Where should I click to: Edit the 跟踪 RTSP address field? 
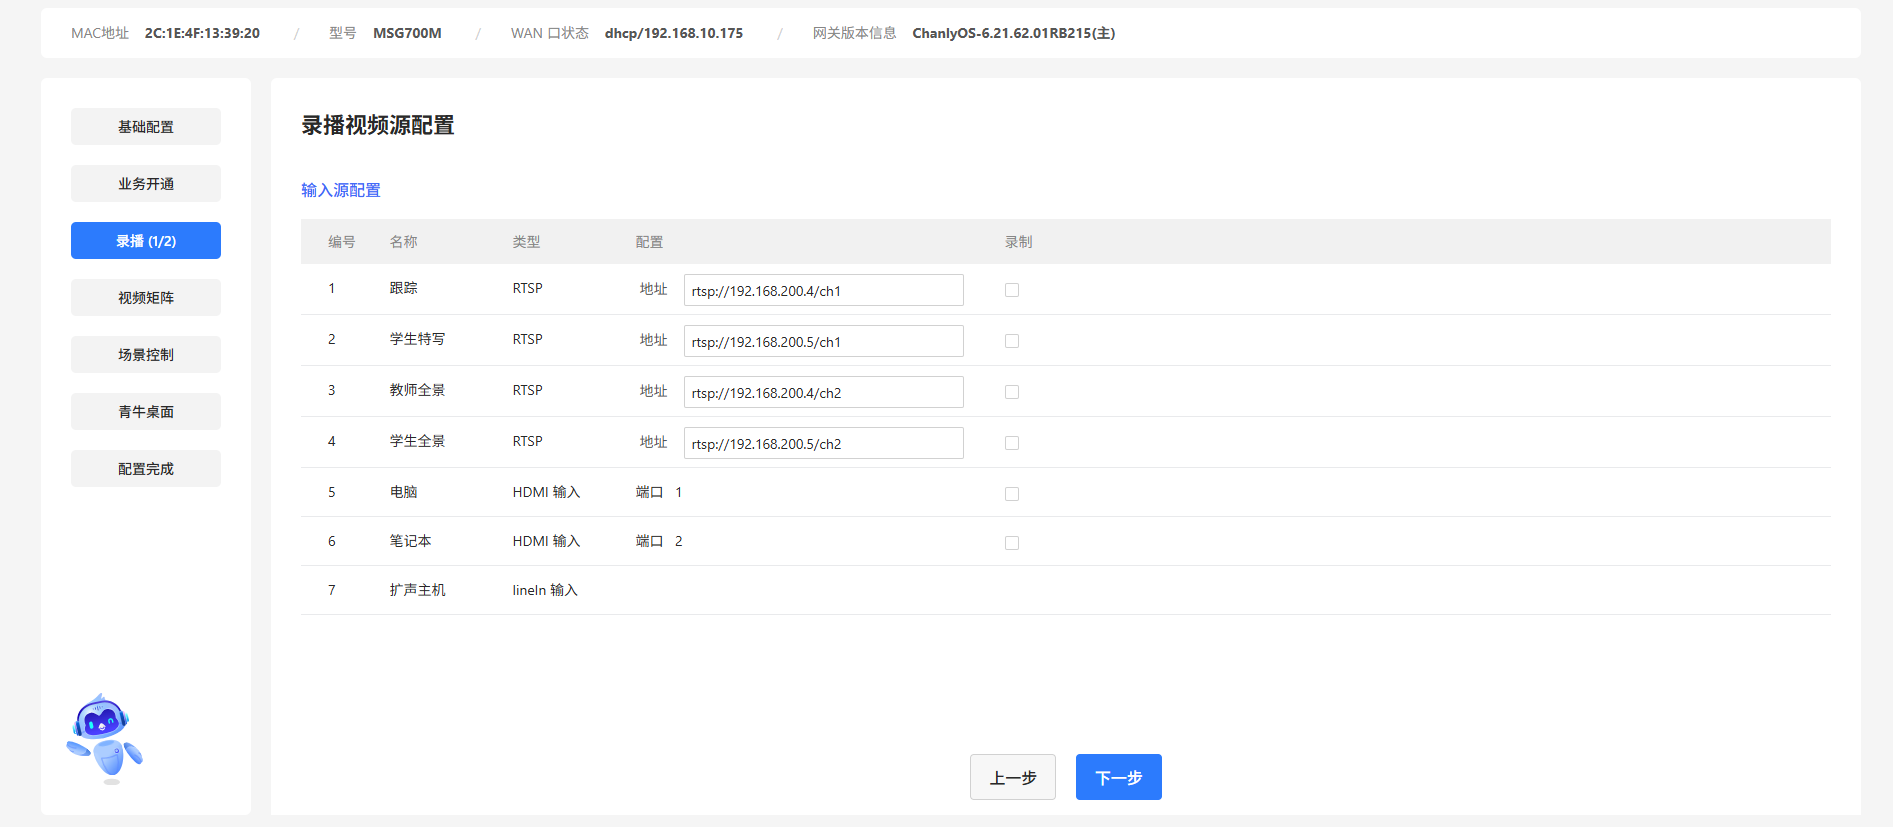pos(823,291)
